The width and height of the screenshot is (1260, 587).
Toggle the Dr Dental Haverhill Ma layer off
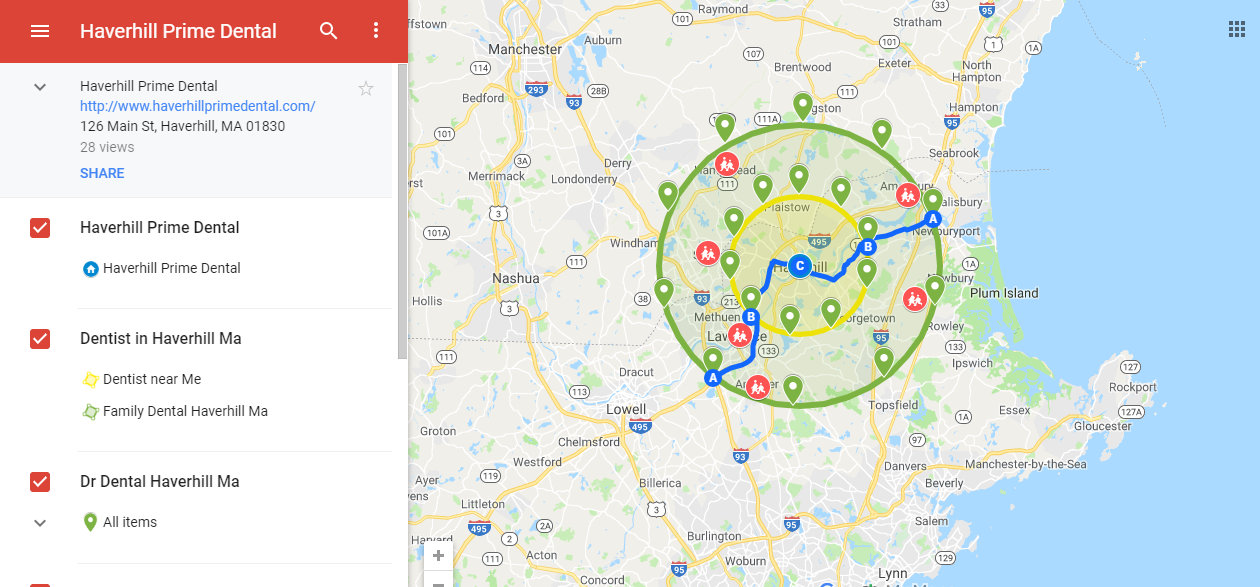39,481
